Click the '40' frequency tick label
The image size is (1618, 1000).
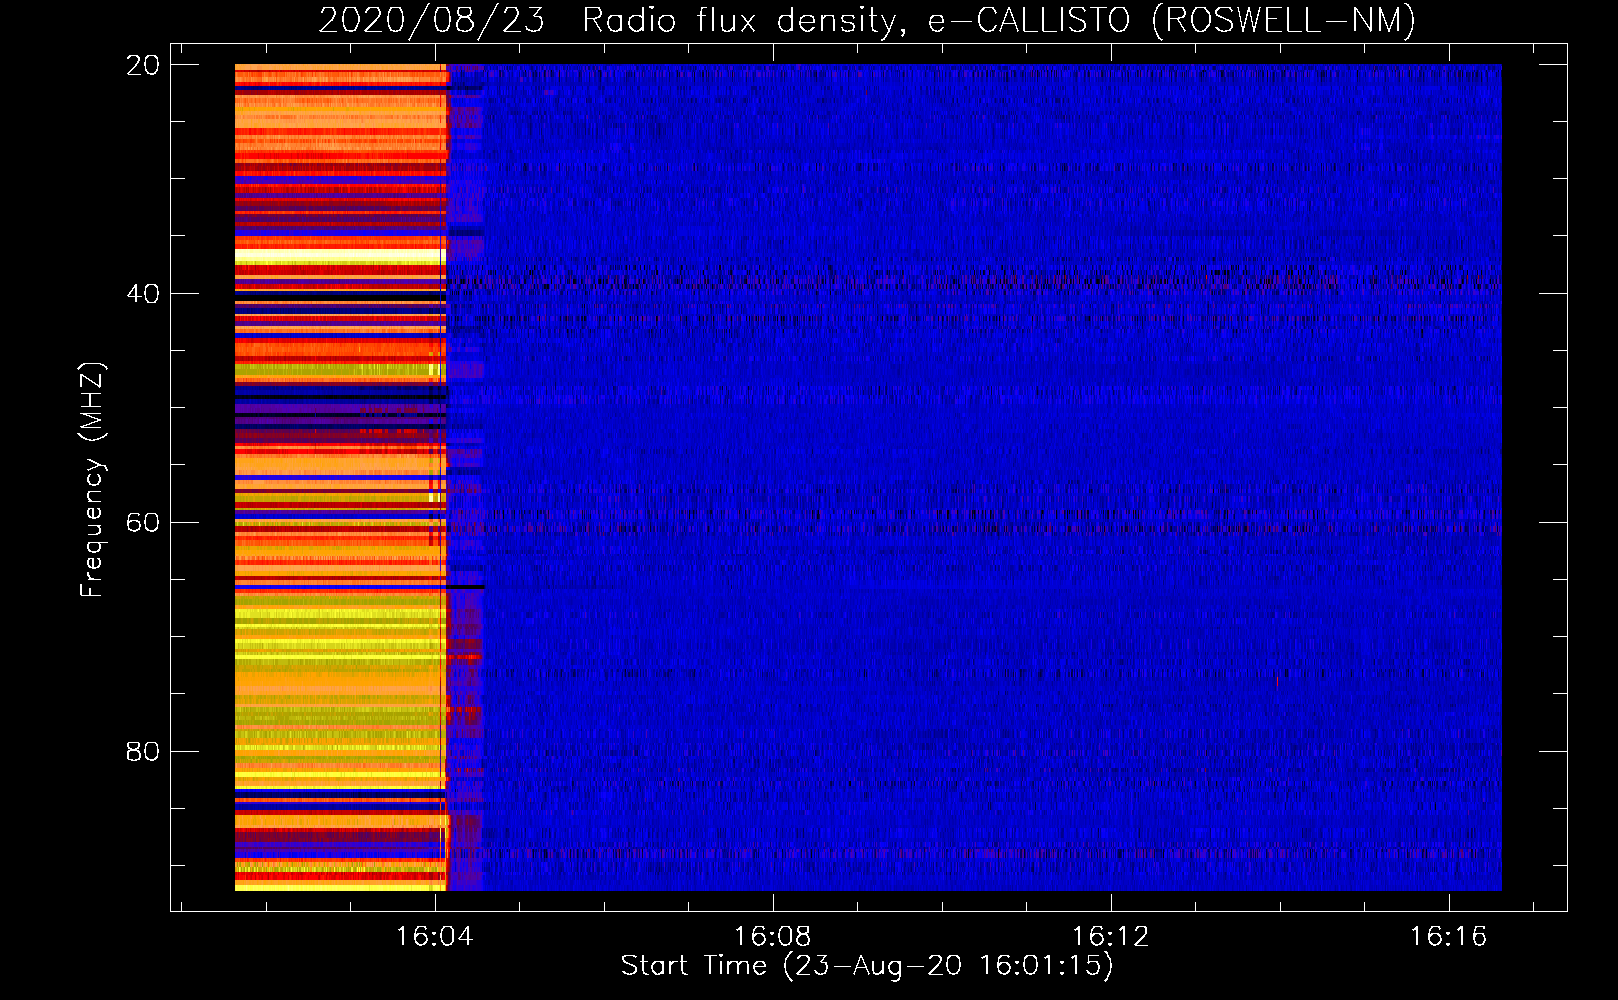(143, 294)
